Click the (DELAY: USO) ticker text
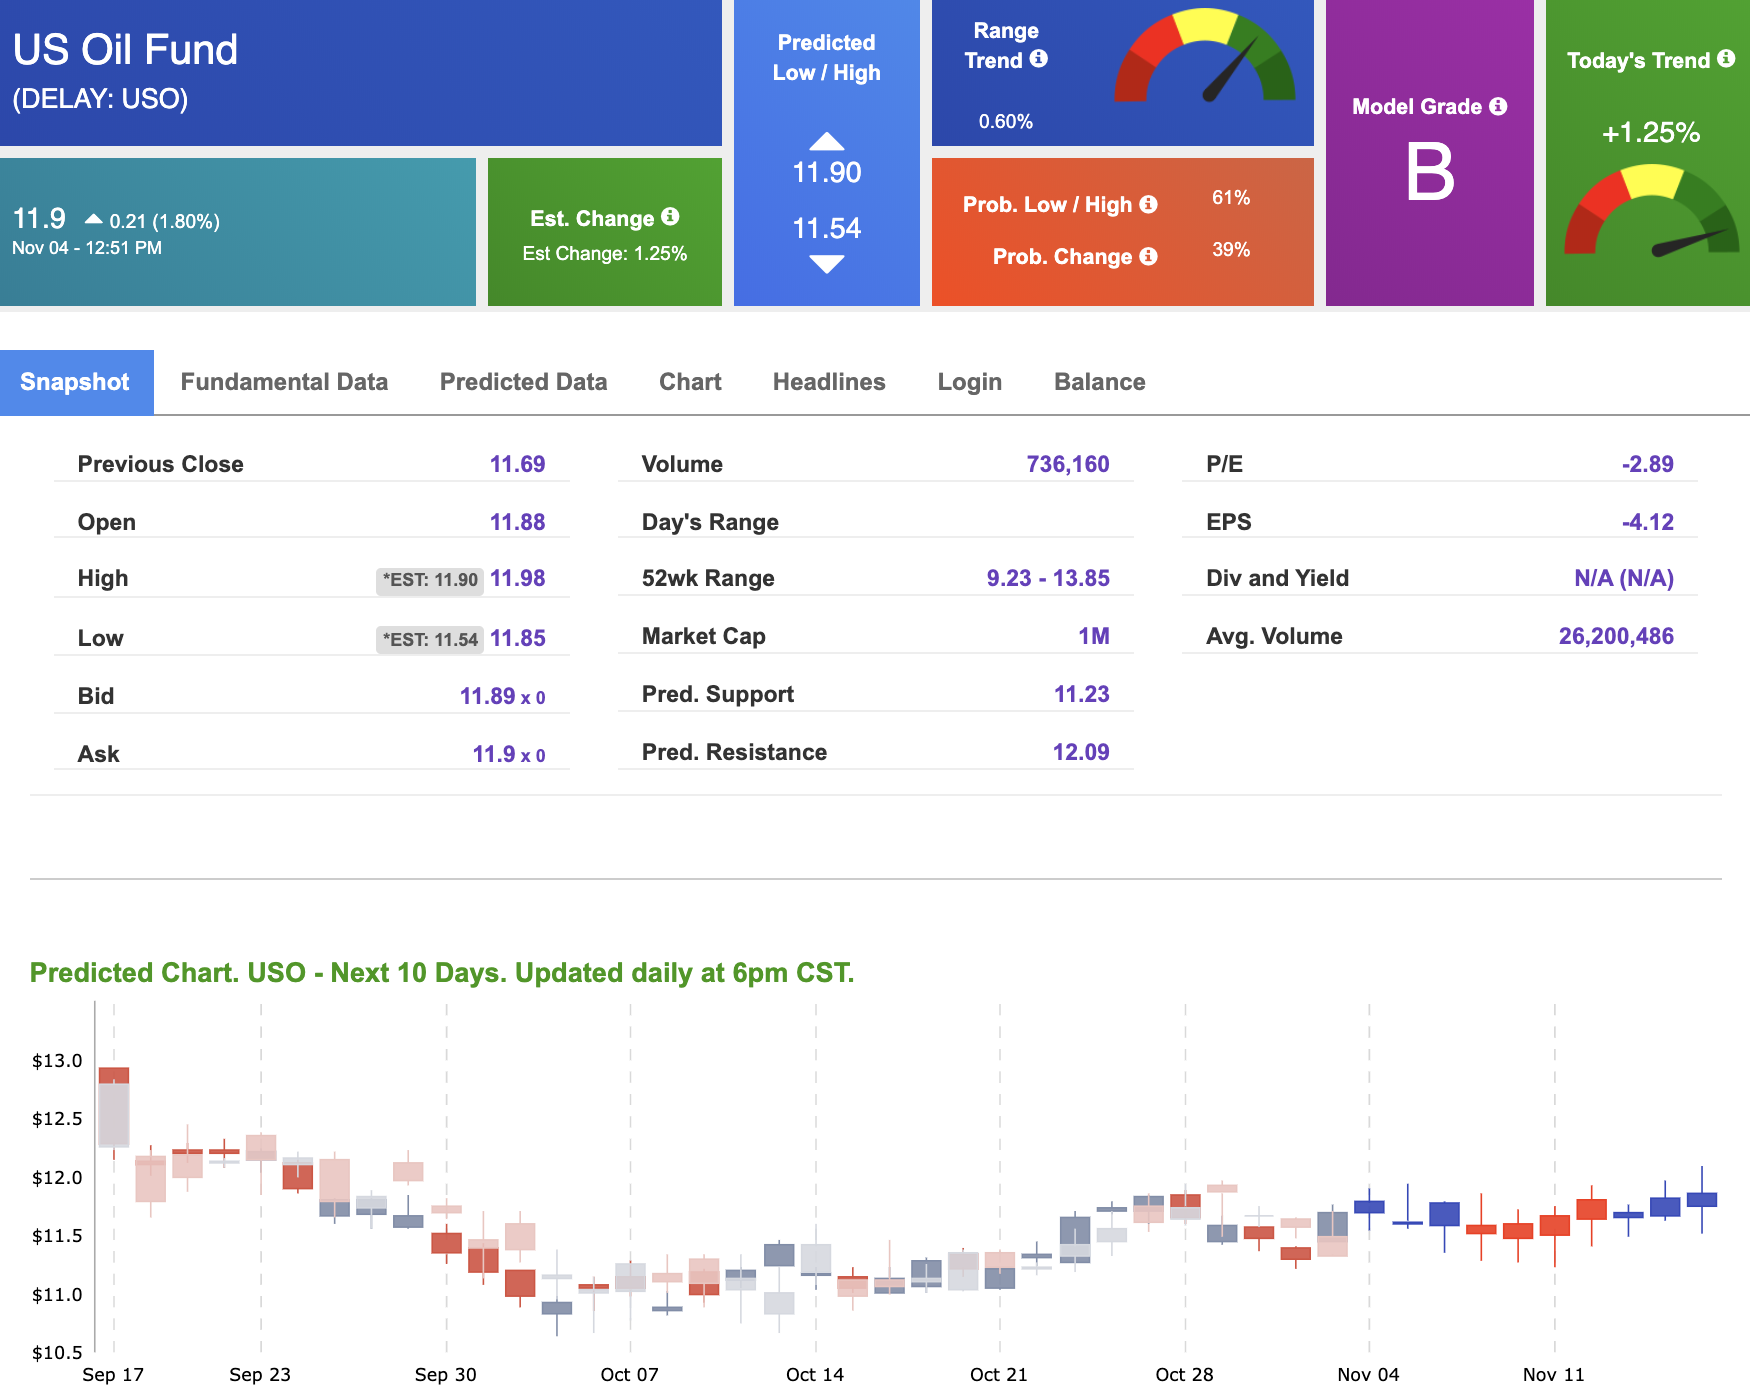This screenshot has height=1396, width=1750. click(x=100, y=99)
